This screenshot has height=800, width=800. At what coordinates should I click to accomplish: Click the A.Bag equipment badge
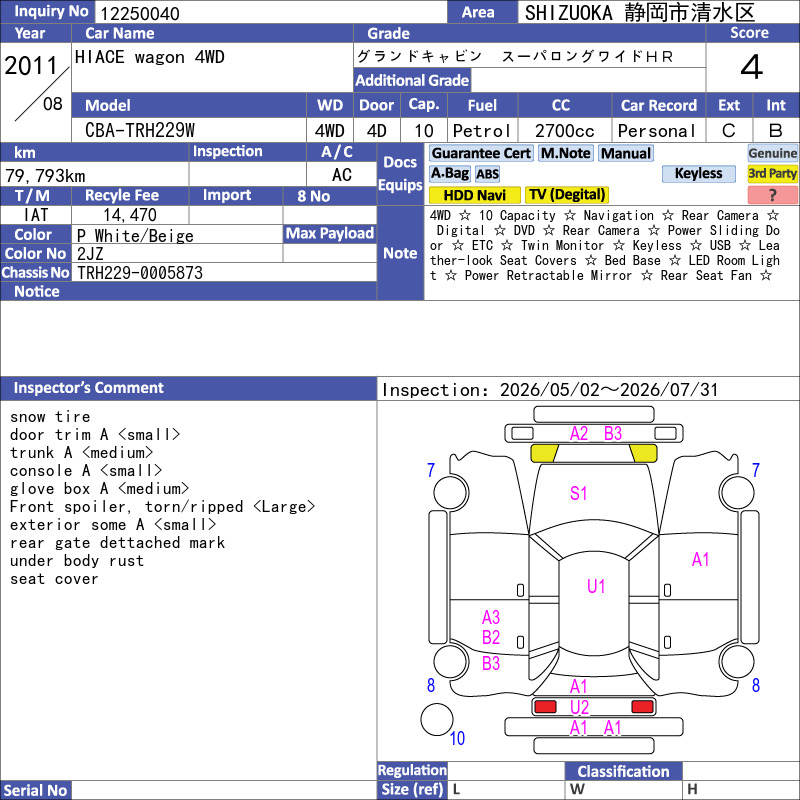pyautogui.click(x=449, y=173)
